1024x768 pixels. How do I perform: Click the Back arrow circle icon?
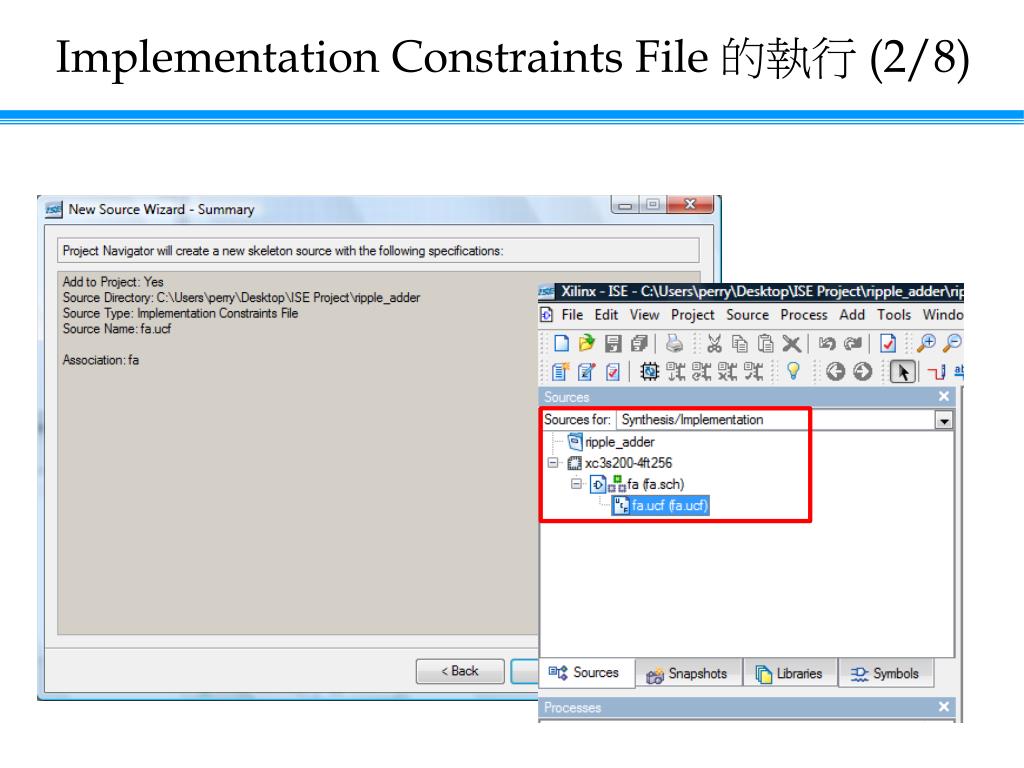click(835, 372)
